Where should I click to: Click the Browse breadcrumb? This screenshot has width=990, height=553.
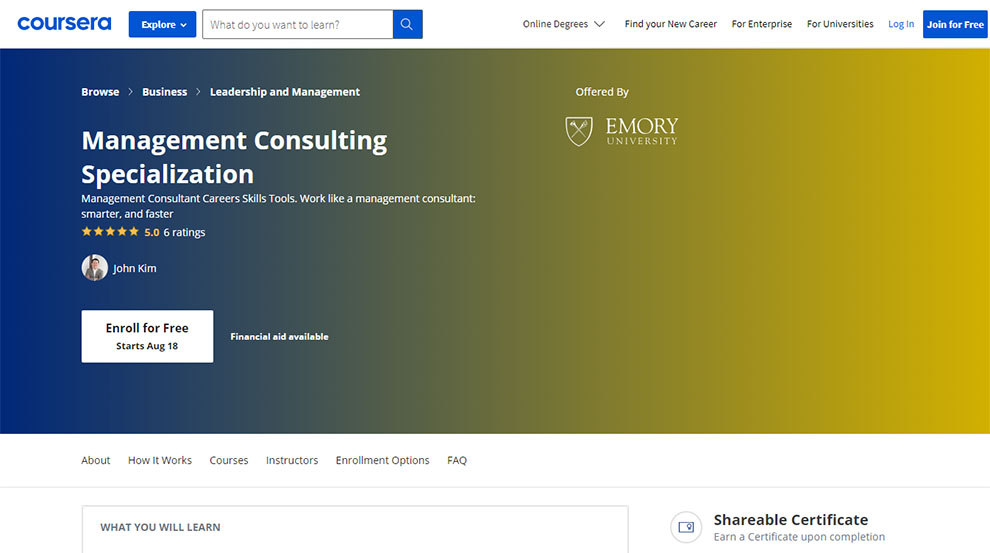click(x=100, y=92)
